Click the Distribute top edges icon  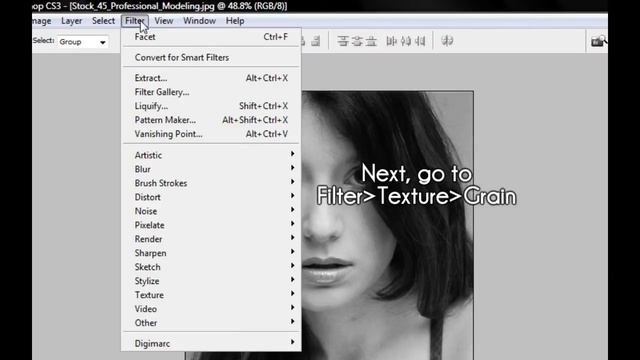click(x=343, y=41)
